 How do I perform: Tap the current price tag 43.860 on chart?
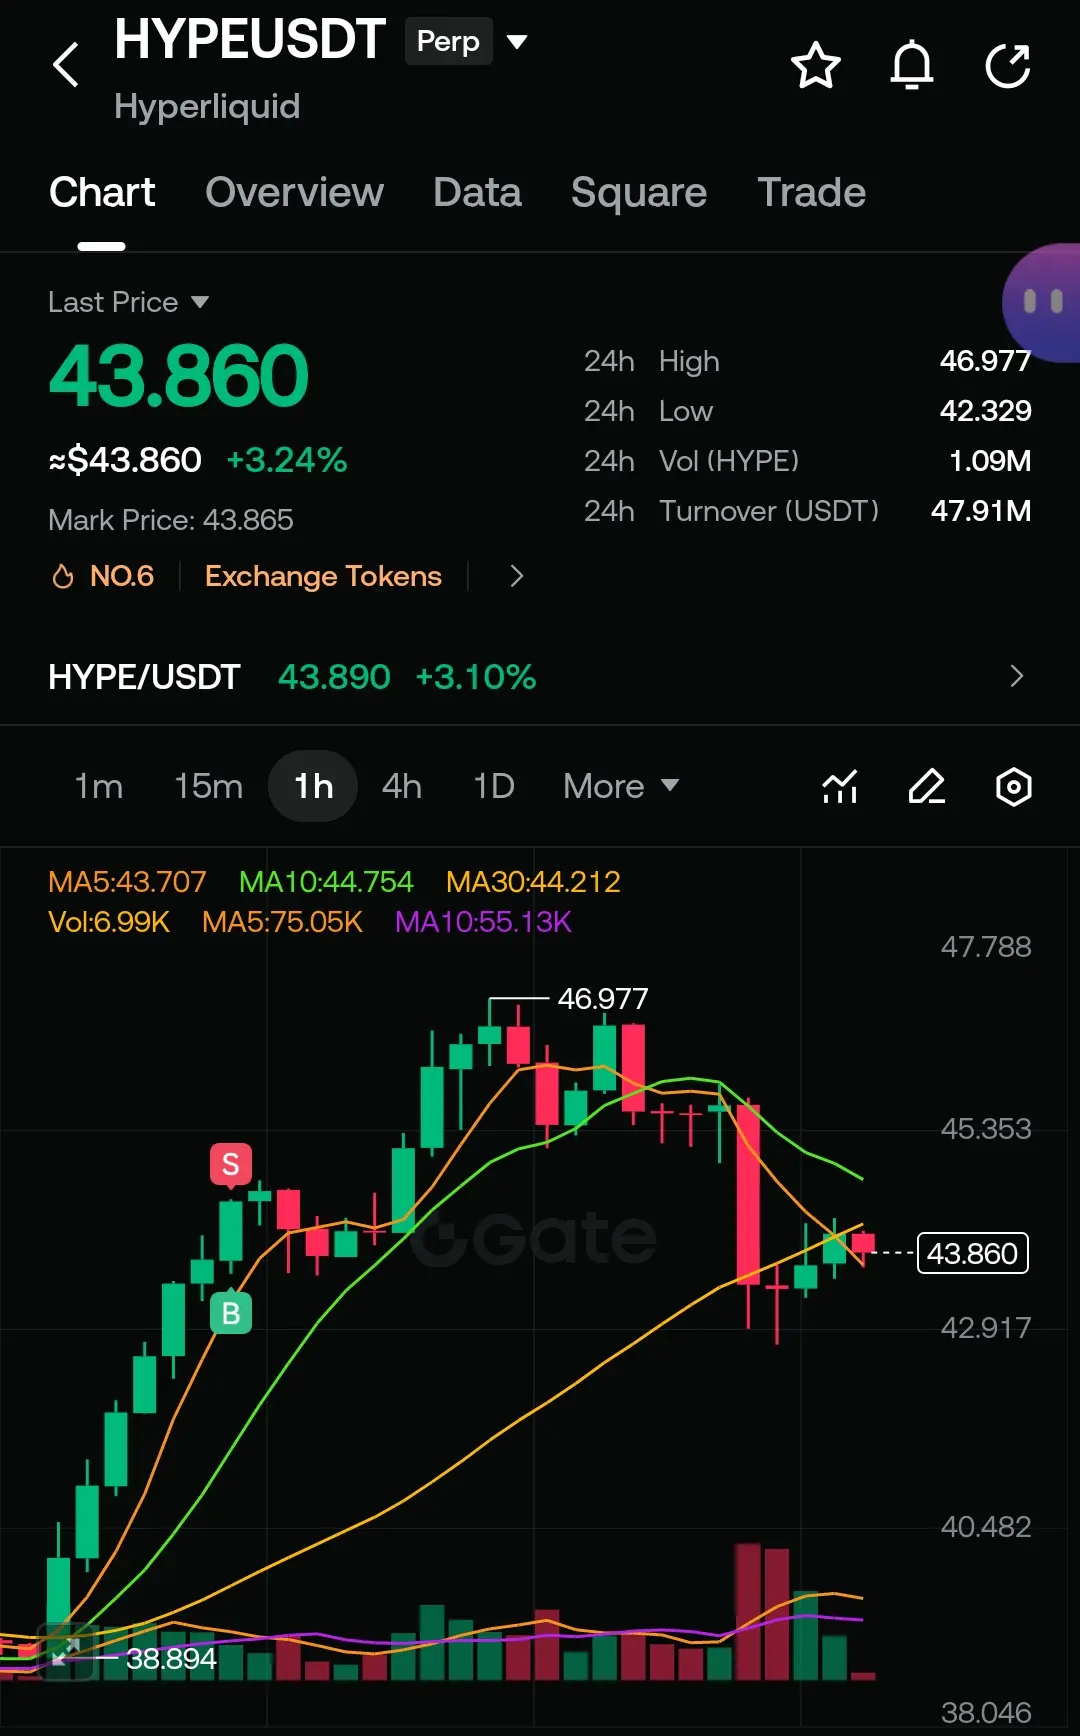972,1253
